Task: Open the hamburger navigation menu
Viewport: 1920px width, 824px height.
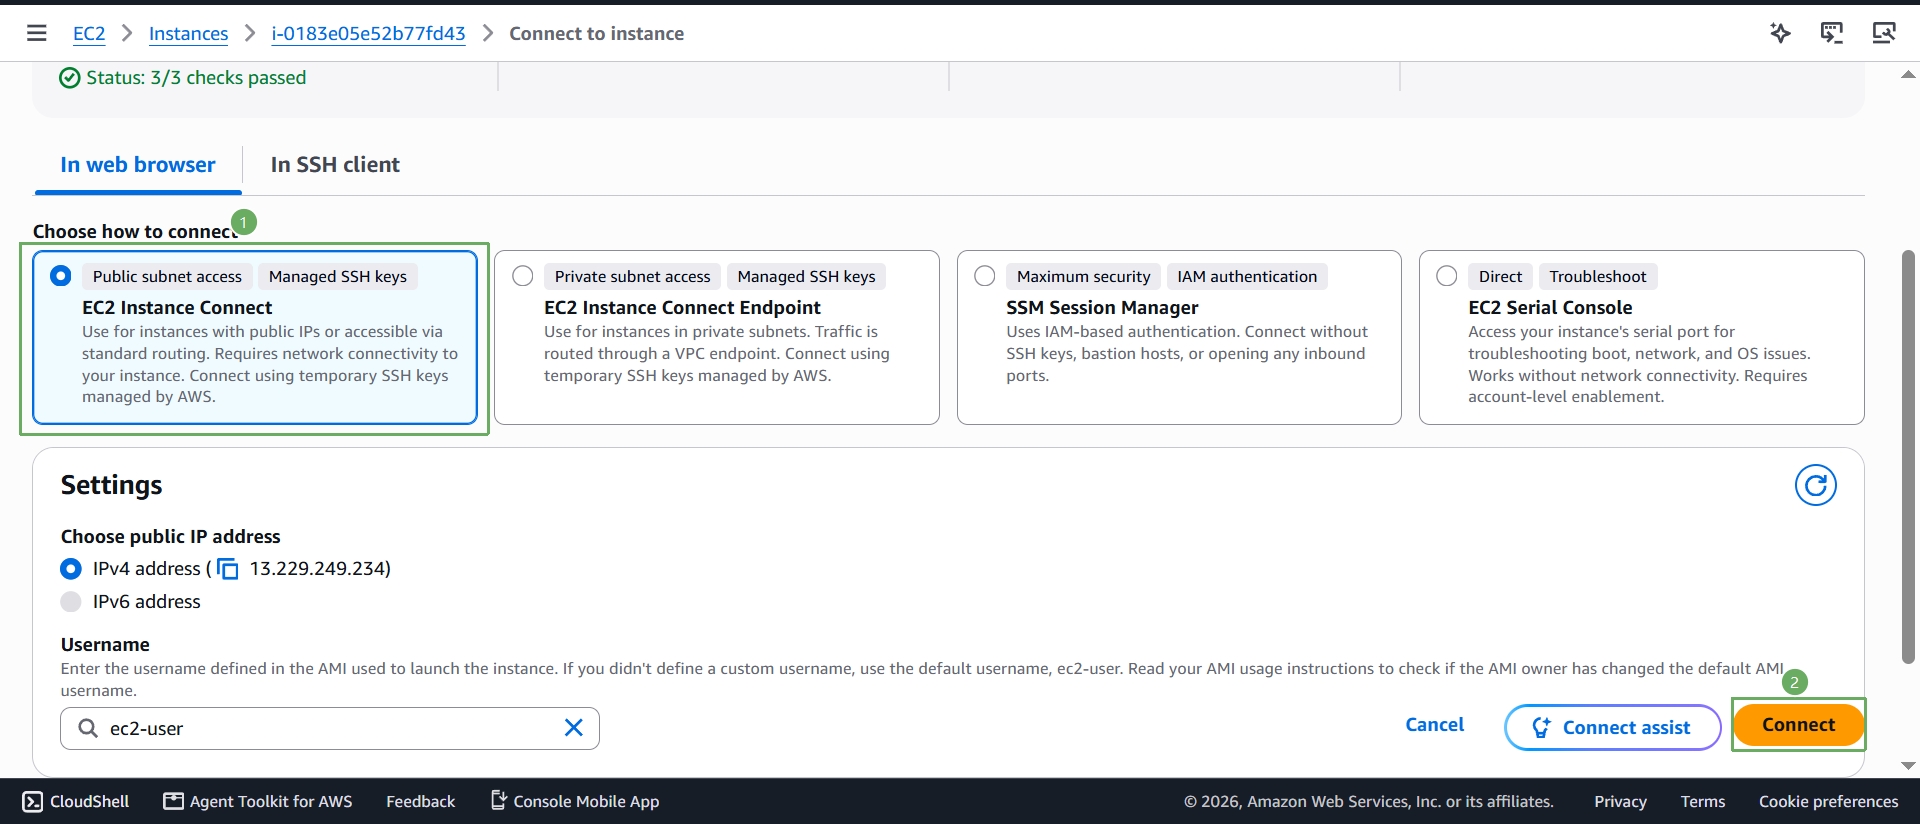Action: click(37, 33)
